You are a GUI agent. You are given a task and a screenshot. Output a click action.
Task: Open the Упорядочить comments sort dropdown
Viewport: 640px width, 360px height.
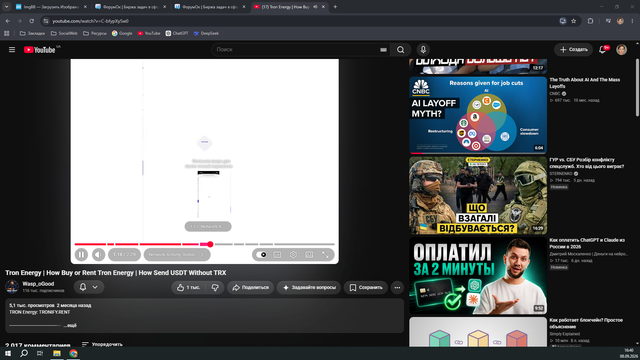(x=102, y=344)
